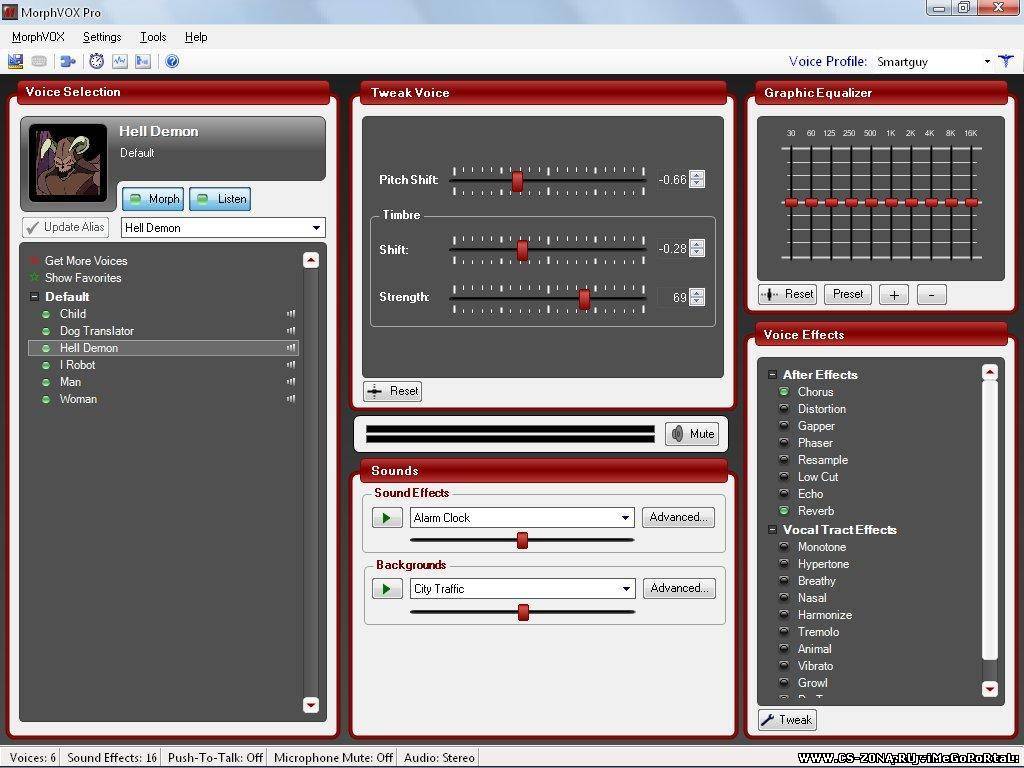Viewport: 1024px width, 768px height.
Task: Click the level bars icon next to Man
Action: tap(291, 382)
